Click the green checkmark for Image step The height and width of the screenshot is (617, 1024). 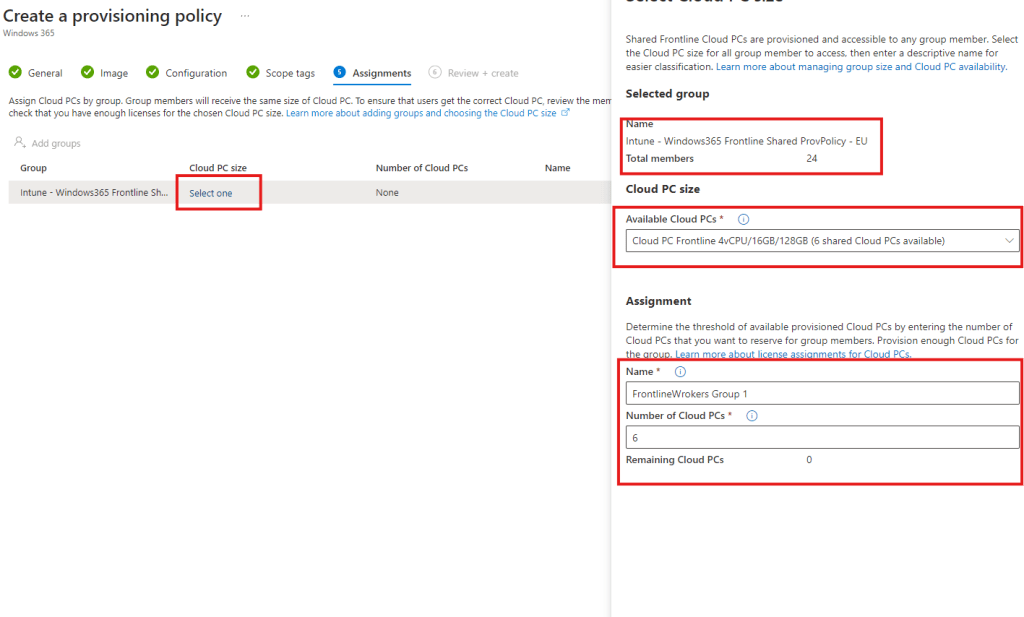[88, 72]
